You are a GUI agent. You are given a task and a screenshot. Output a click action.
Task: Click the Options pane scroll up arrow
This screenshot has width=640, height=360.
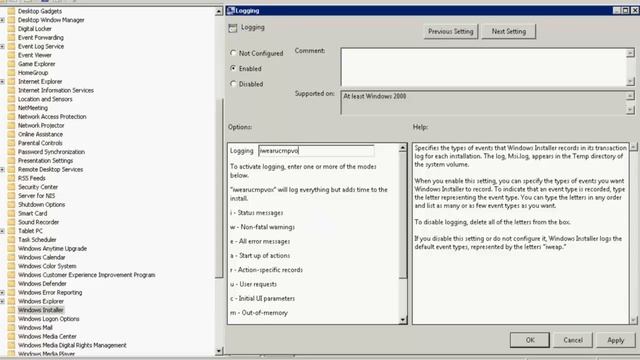[403, 148]
